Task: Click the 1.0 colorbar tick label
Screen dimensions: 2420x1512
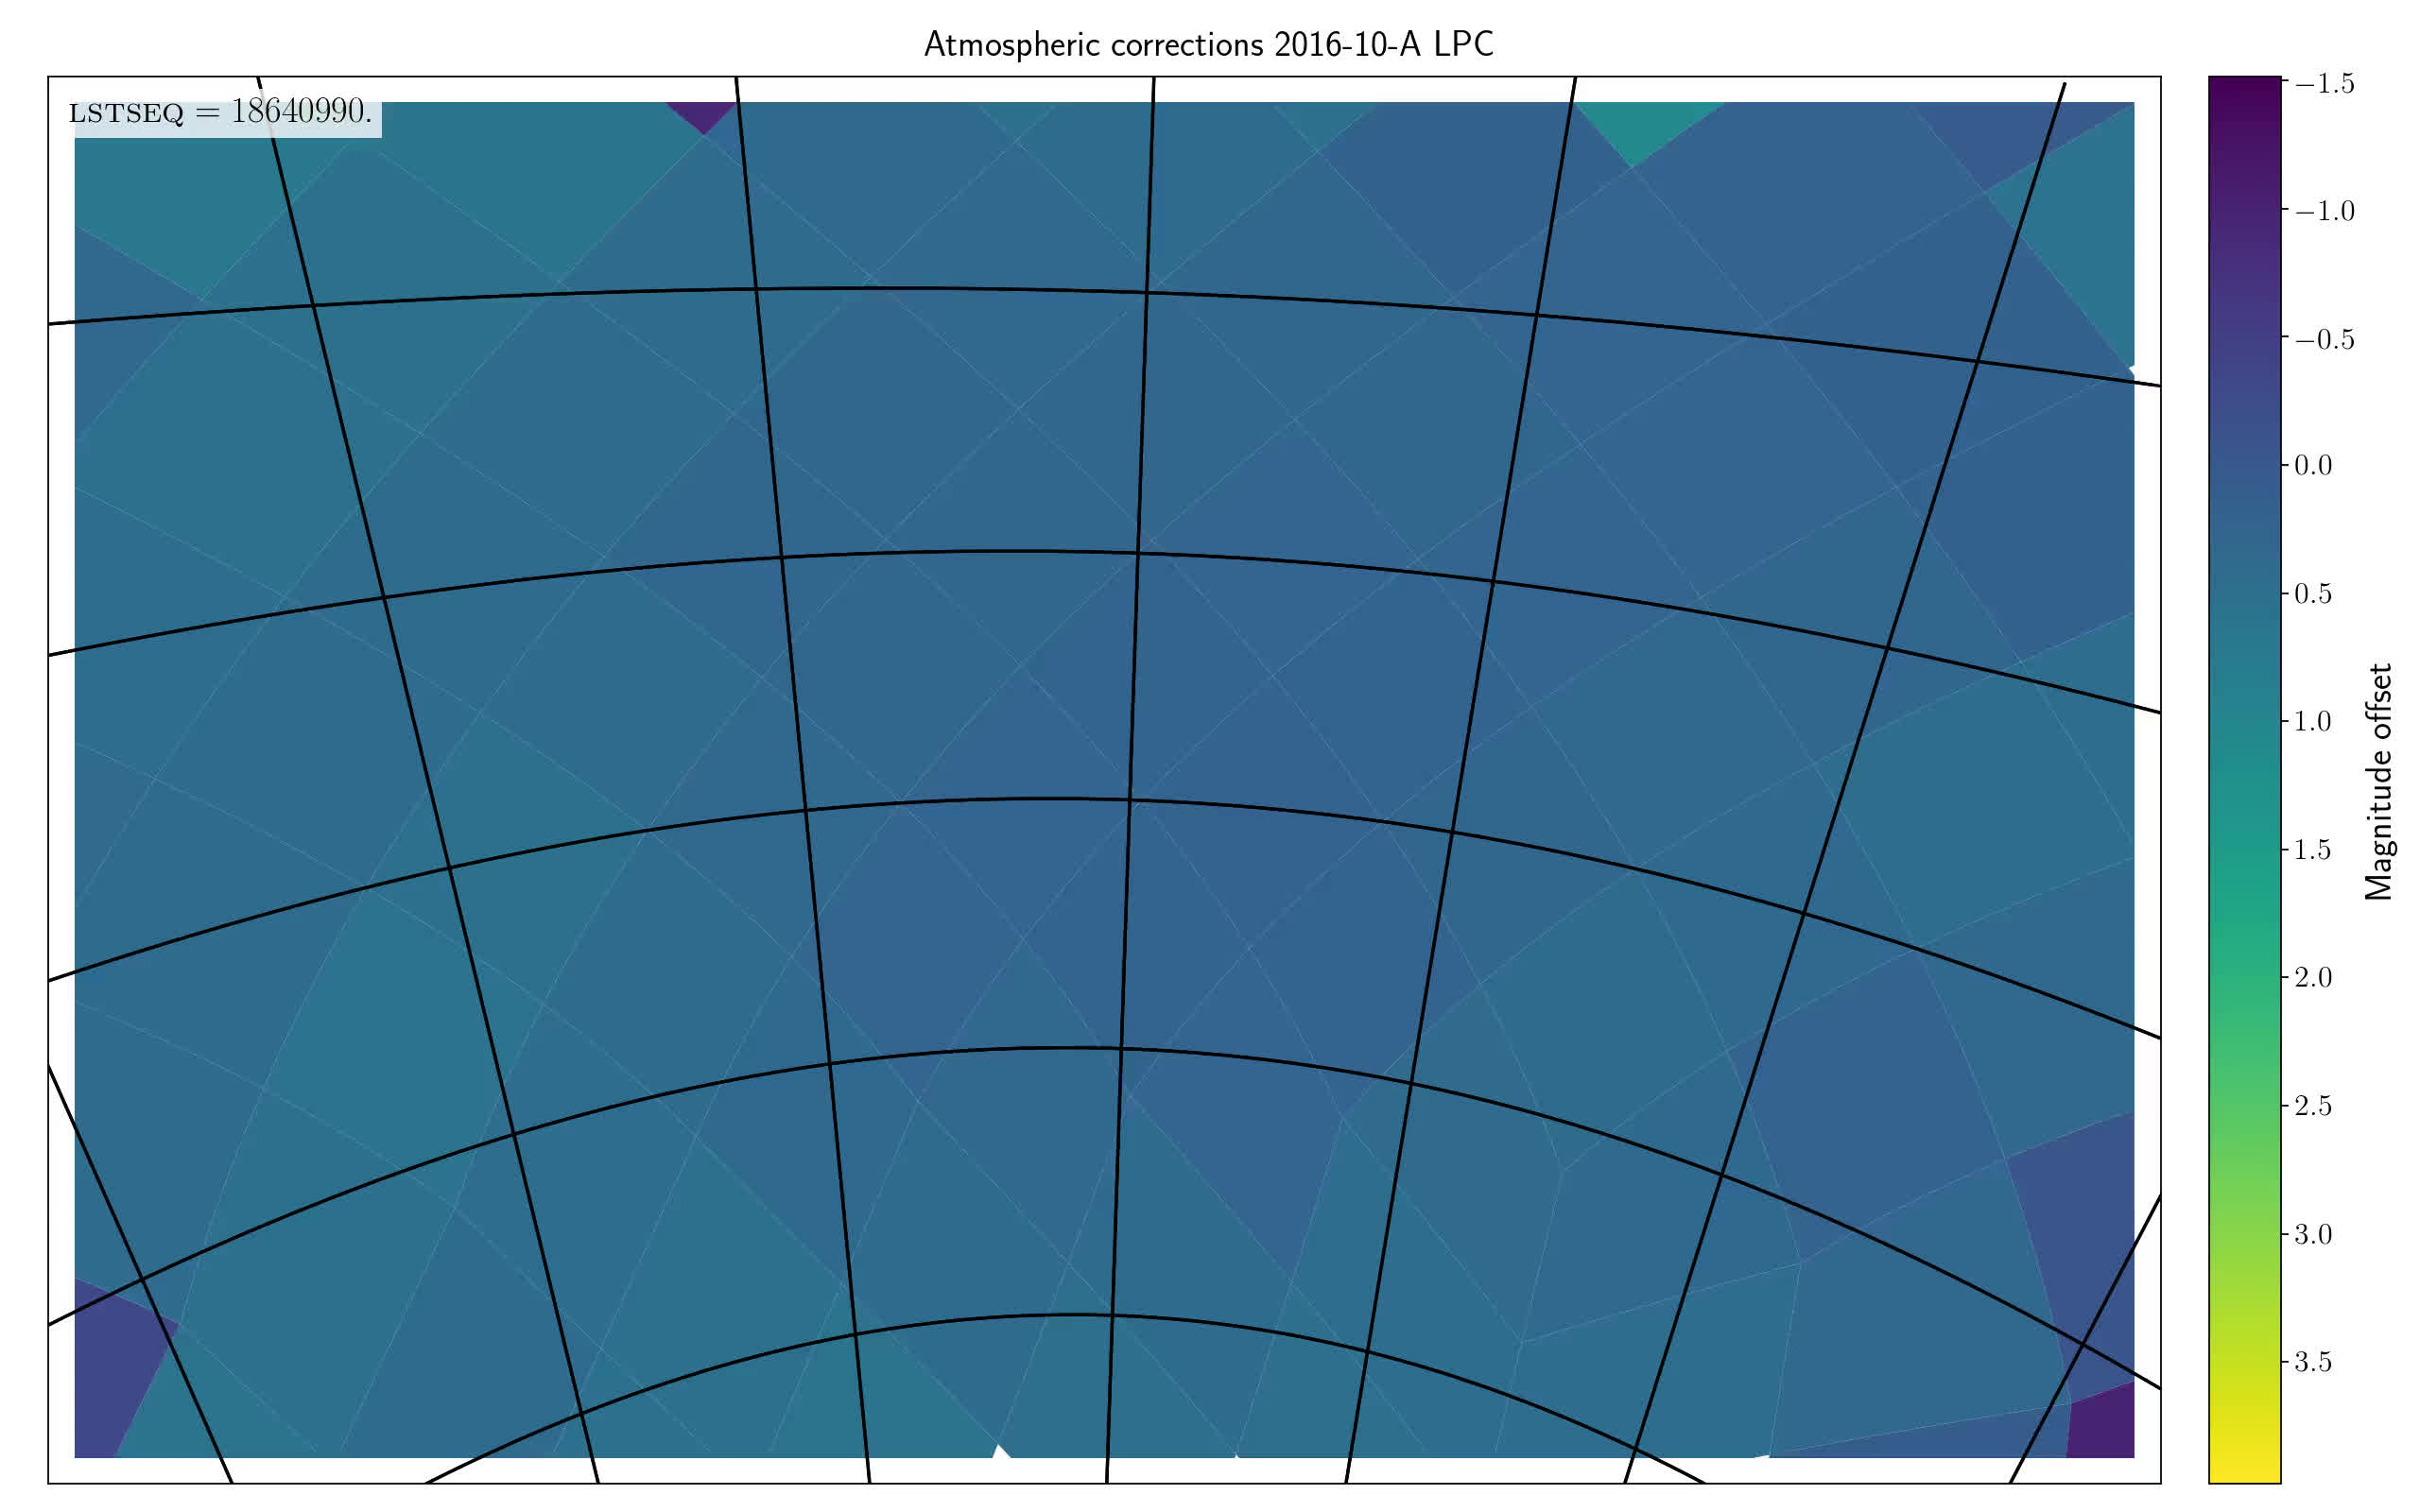Action: point(2312,722)
